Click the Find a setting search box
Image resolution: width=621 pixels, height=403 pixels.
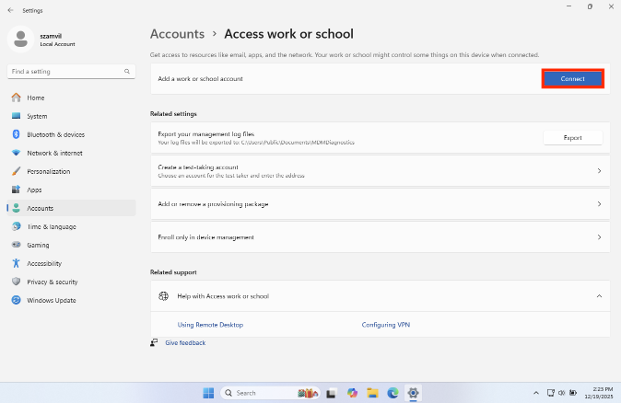[68, 72]
